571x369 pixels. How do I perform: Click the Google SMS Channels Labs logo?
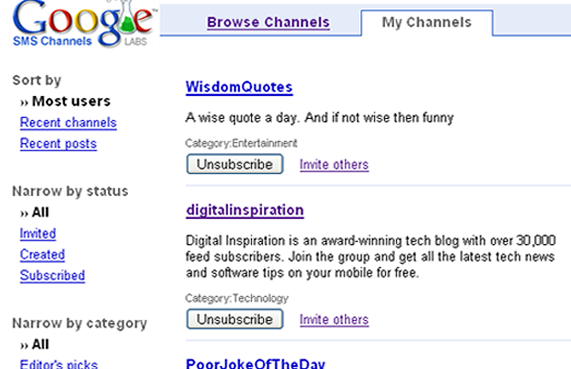84,24
